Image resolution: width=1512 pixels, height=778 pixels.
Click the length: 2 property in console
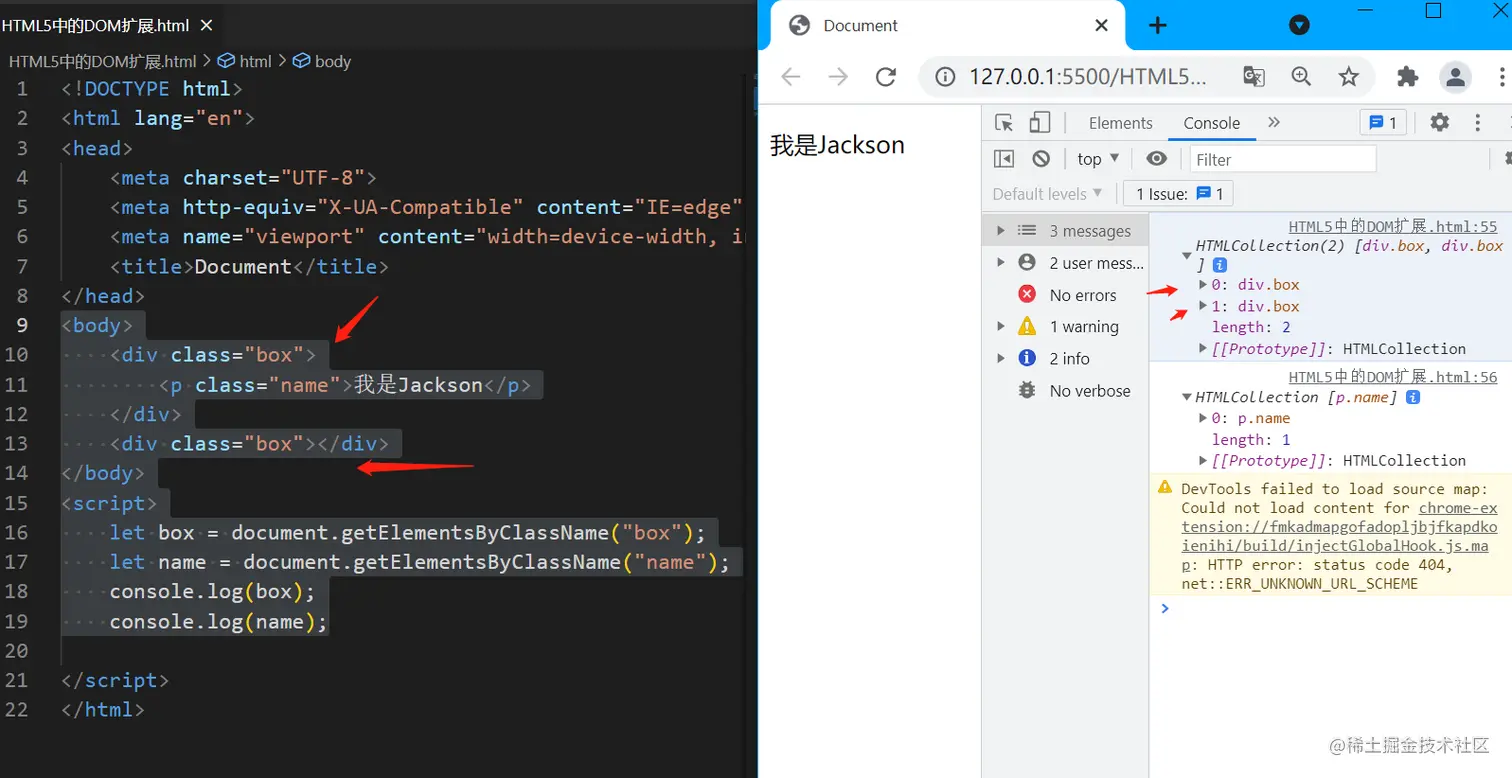coord(1251,327)
